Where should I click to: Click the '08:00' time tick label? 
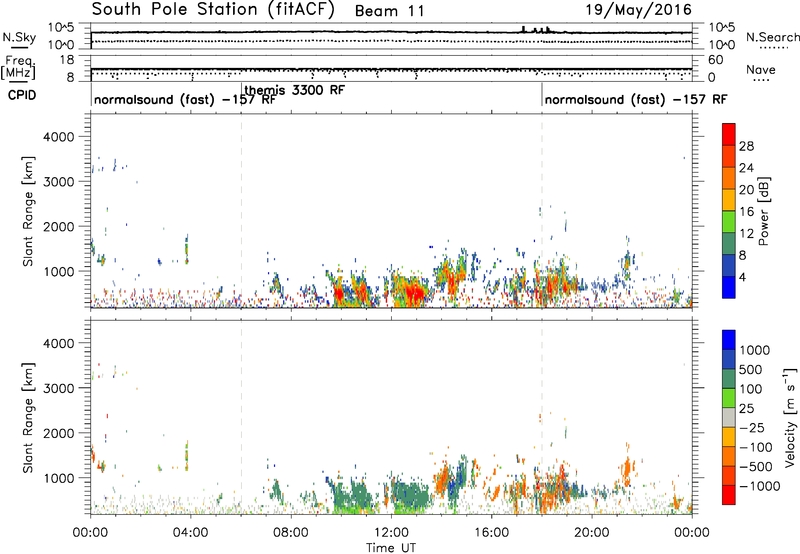(291, 533)
